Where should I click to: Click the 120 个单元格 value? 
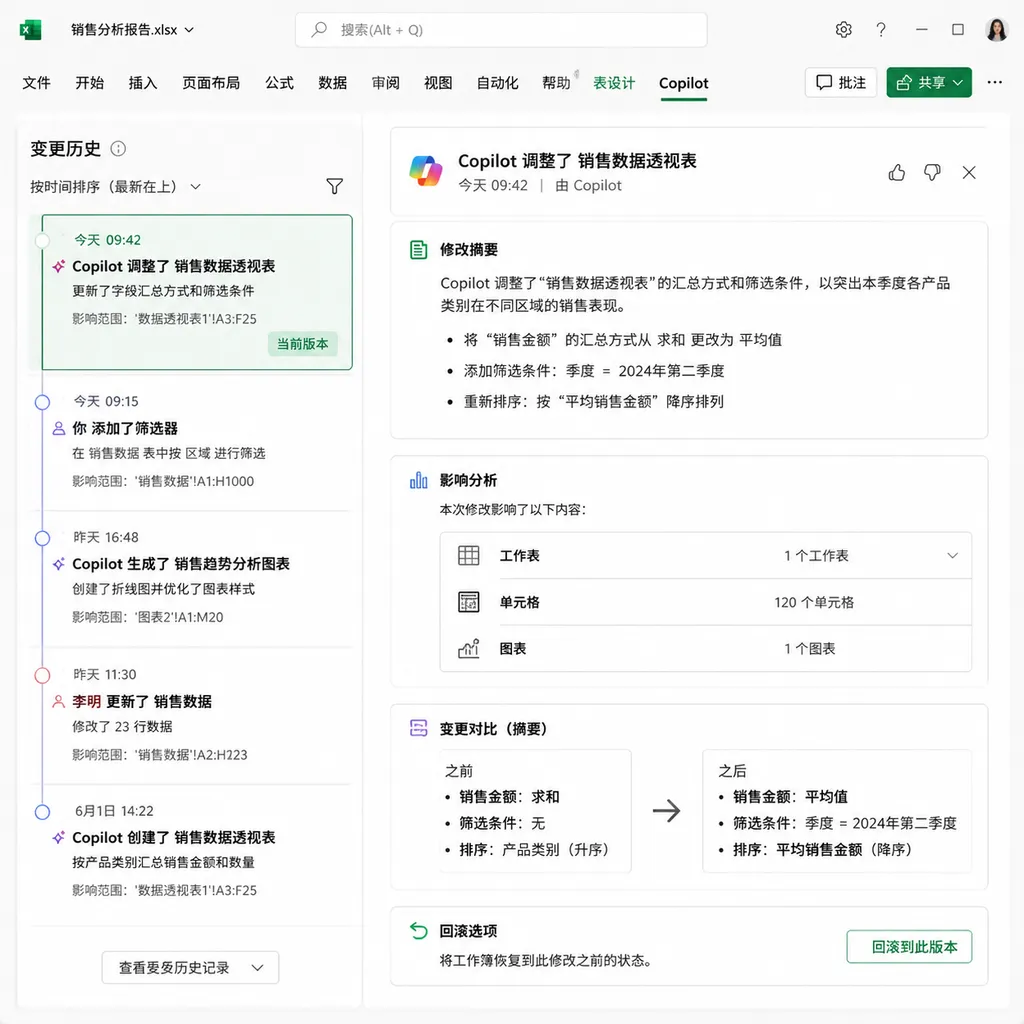pyautogui.click(x=814, y=602)
